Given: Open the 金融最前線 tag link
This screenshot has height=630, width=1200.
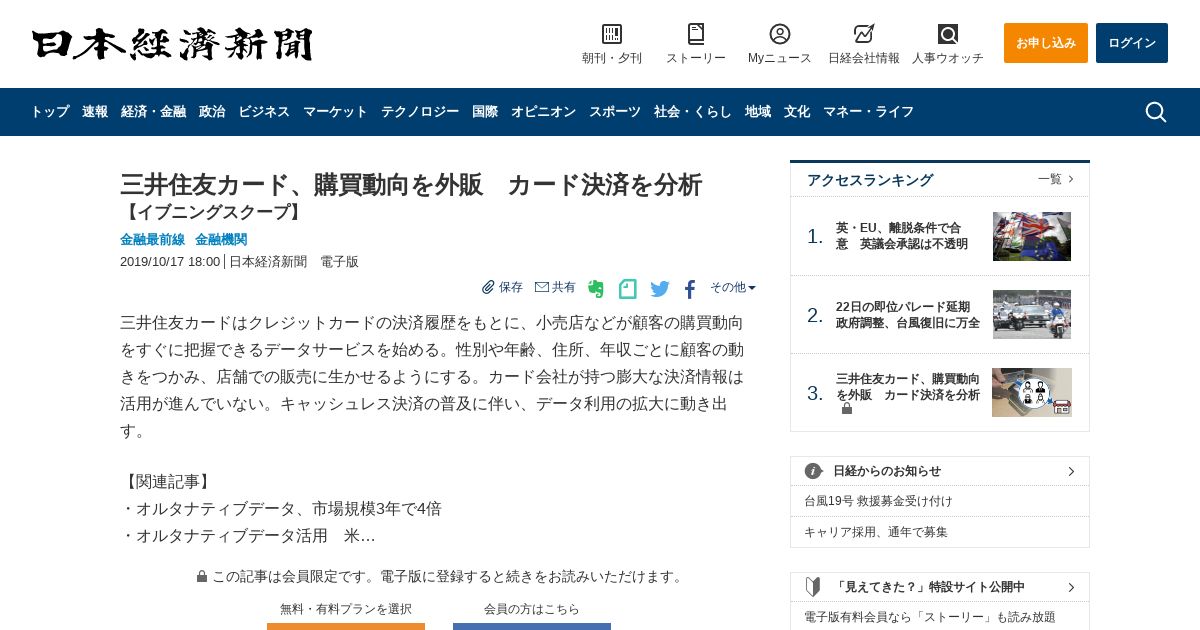Looking at the screenshot, I should (x=152, y=240).
